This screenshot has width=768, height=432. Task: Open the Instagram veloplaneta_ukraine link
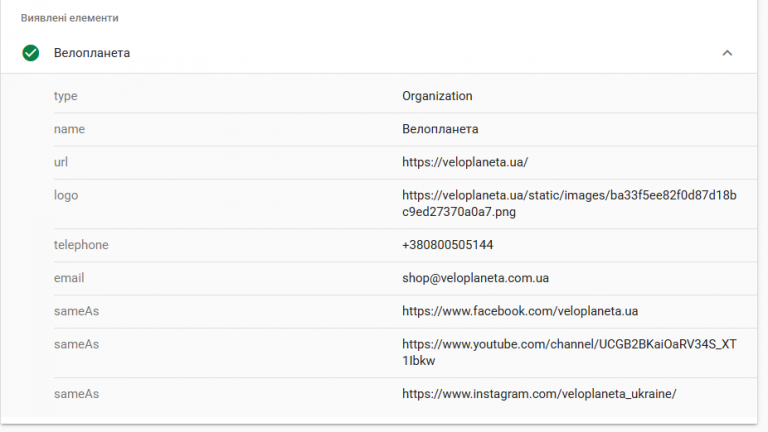coord(539,394)
